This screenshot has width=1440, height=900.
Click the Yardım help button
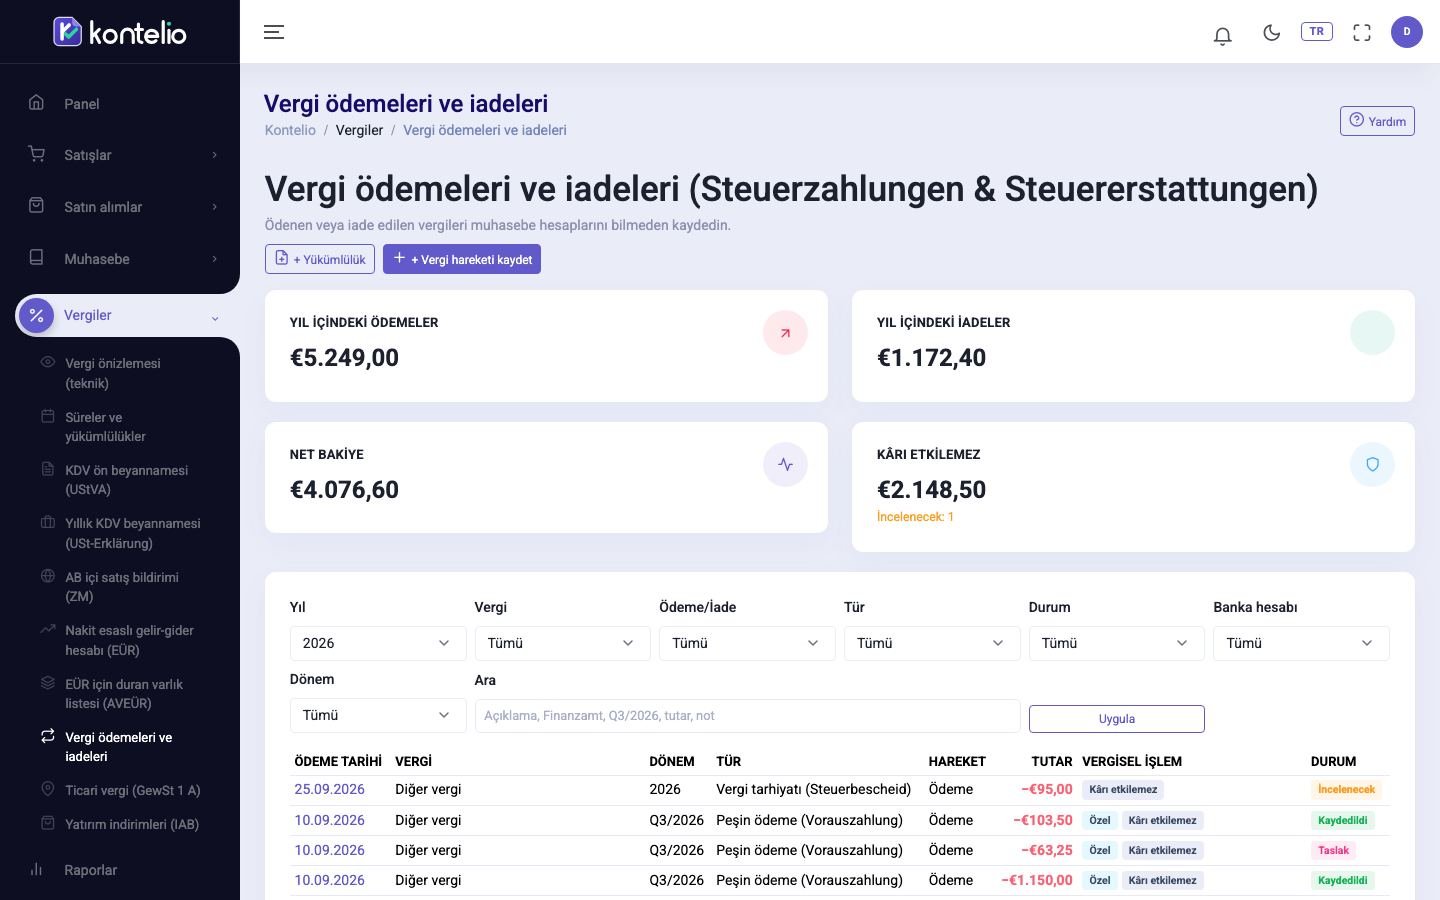[x=1377, y=121]
